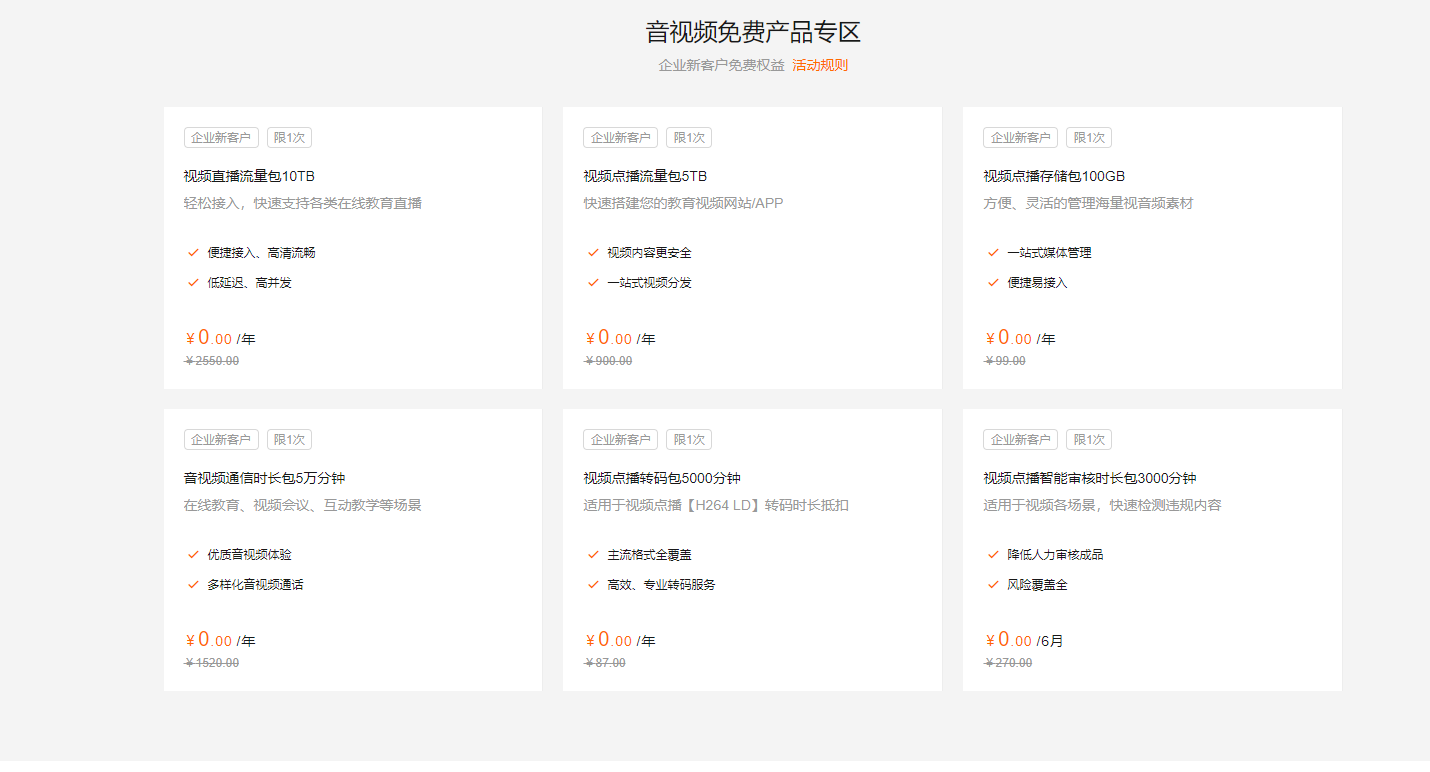Click the checkmark icon beside 视频内容更安全

pyautogui.click(x=593, y=253)
